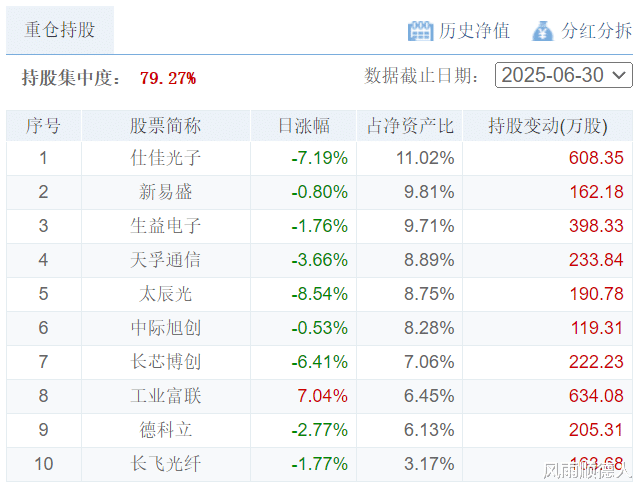
Task: Click holding change 190.78
Action: pos(597,294)
